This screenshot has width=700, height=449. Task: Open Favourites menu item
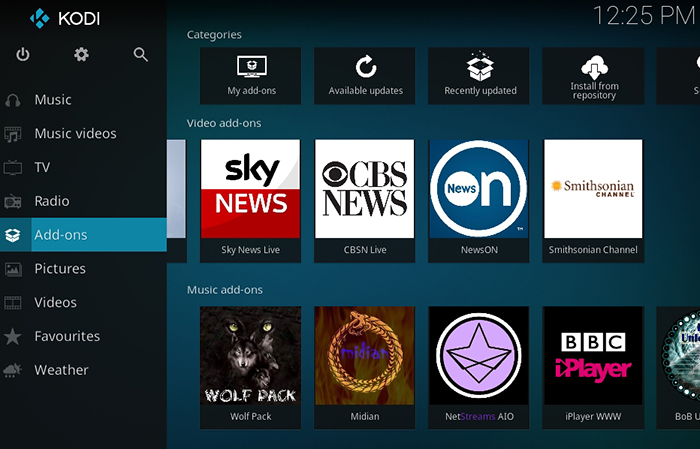(x=83, y=336)
